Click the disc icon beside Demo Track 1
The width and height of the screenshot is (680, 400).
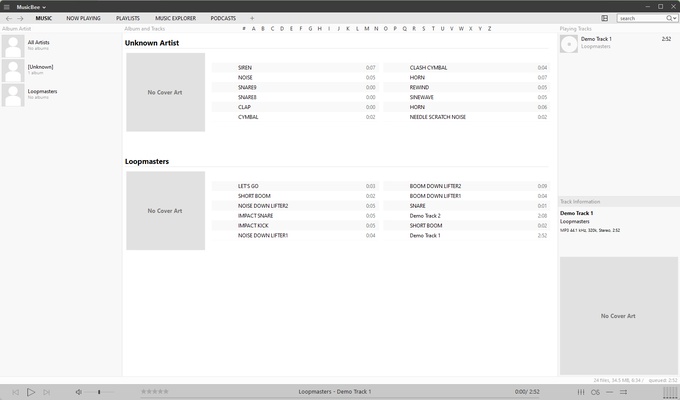pyautogui.click(x=569, y=44)
